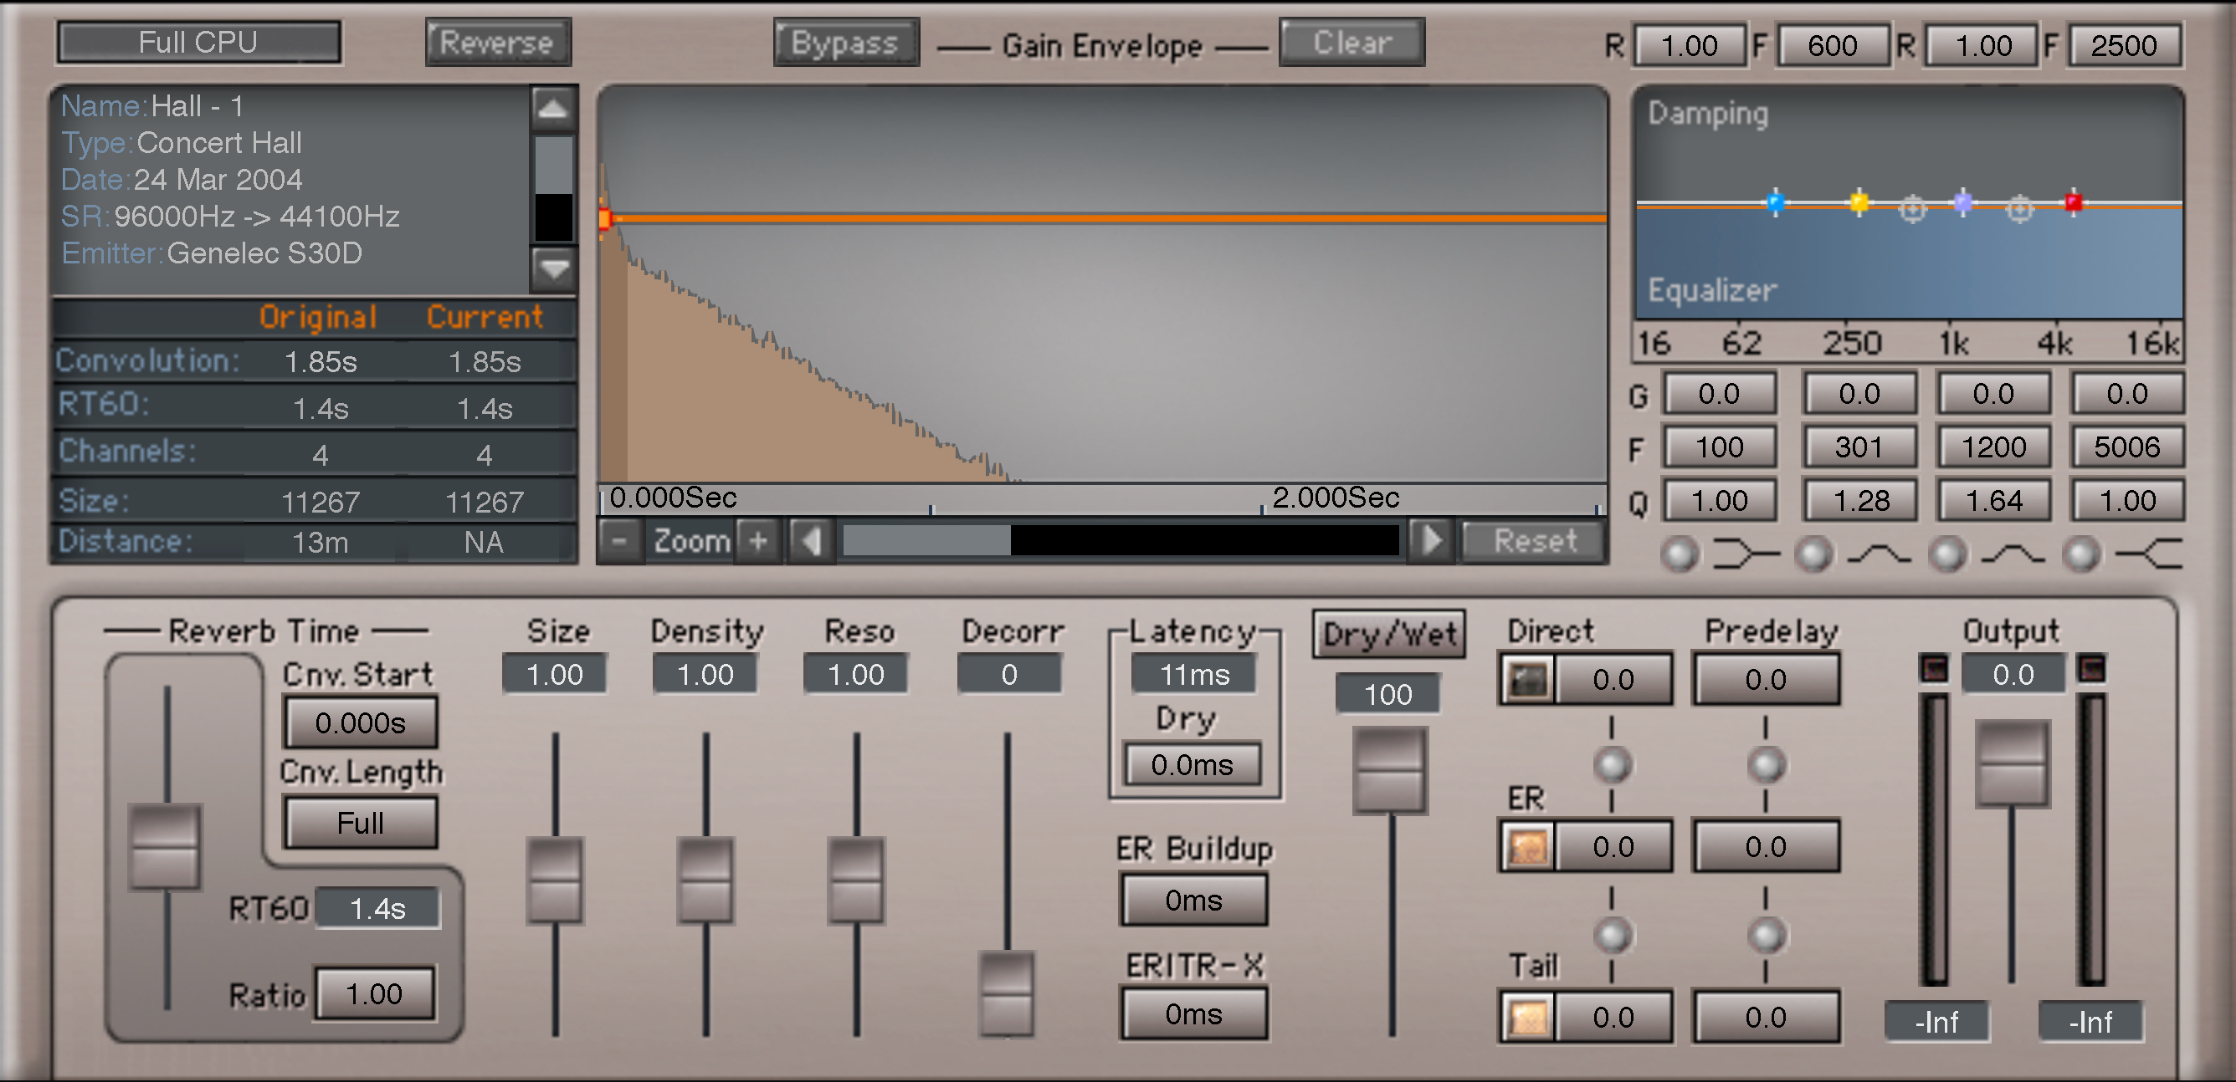2236x1082 pixels.
Task: Clear the gain envelope
Action: [x=1352, y=43]
